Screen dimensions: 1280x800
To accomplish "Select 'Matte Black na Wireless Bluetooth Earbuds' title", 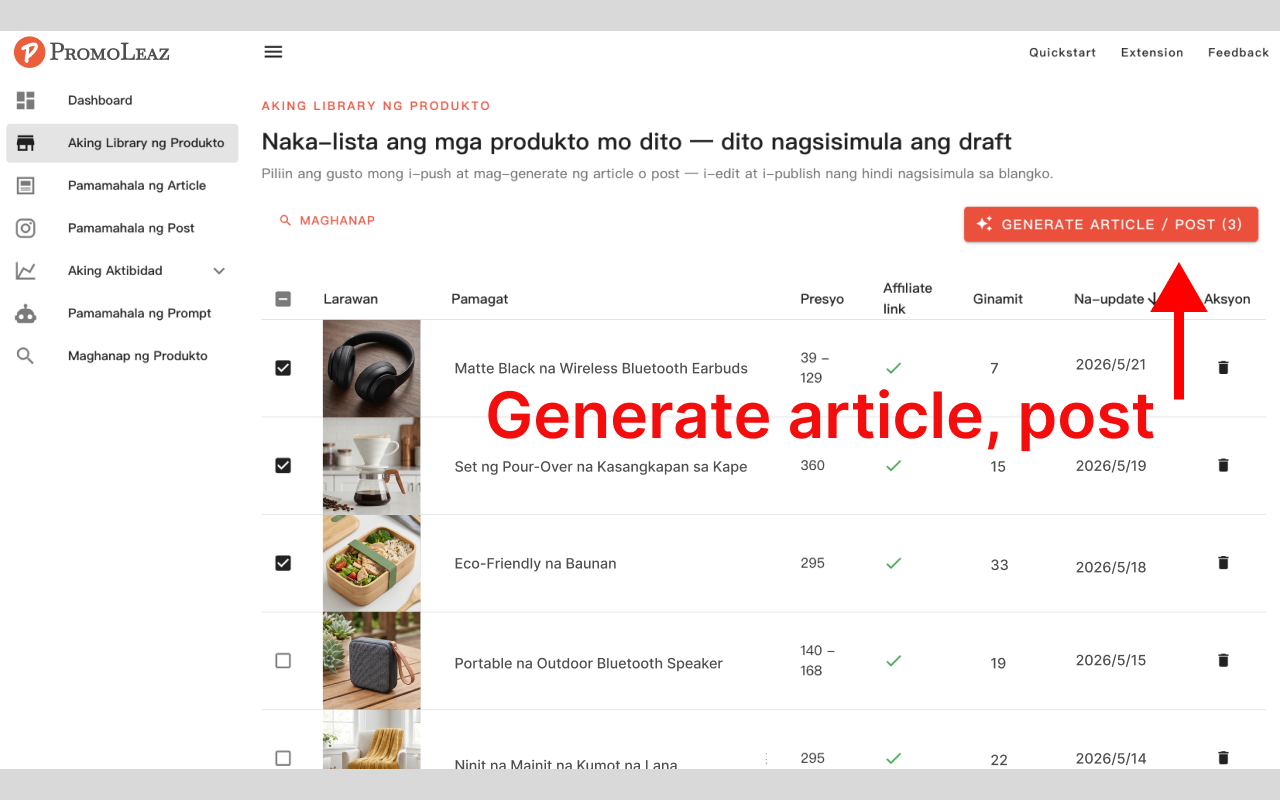I will coord(601,368).
